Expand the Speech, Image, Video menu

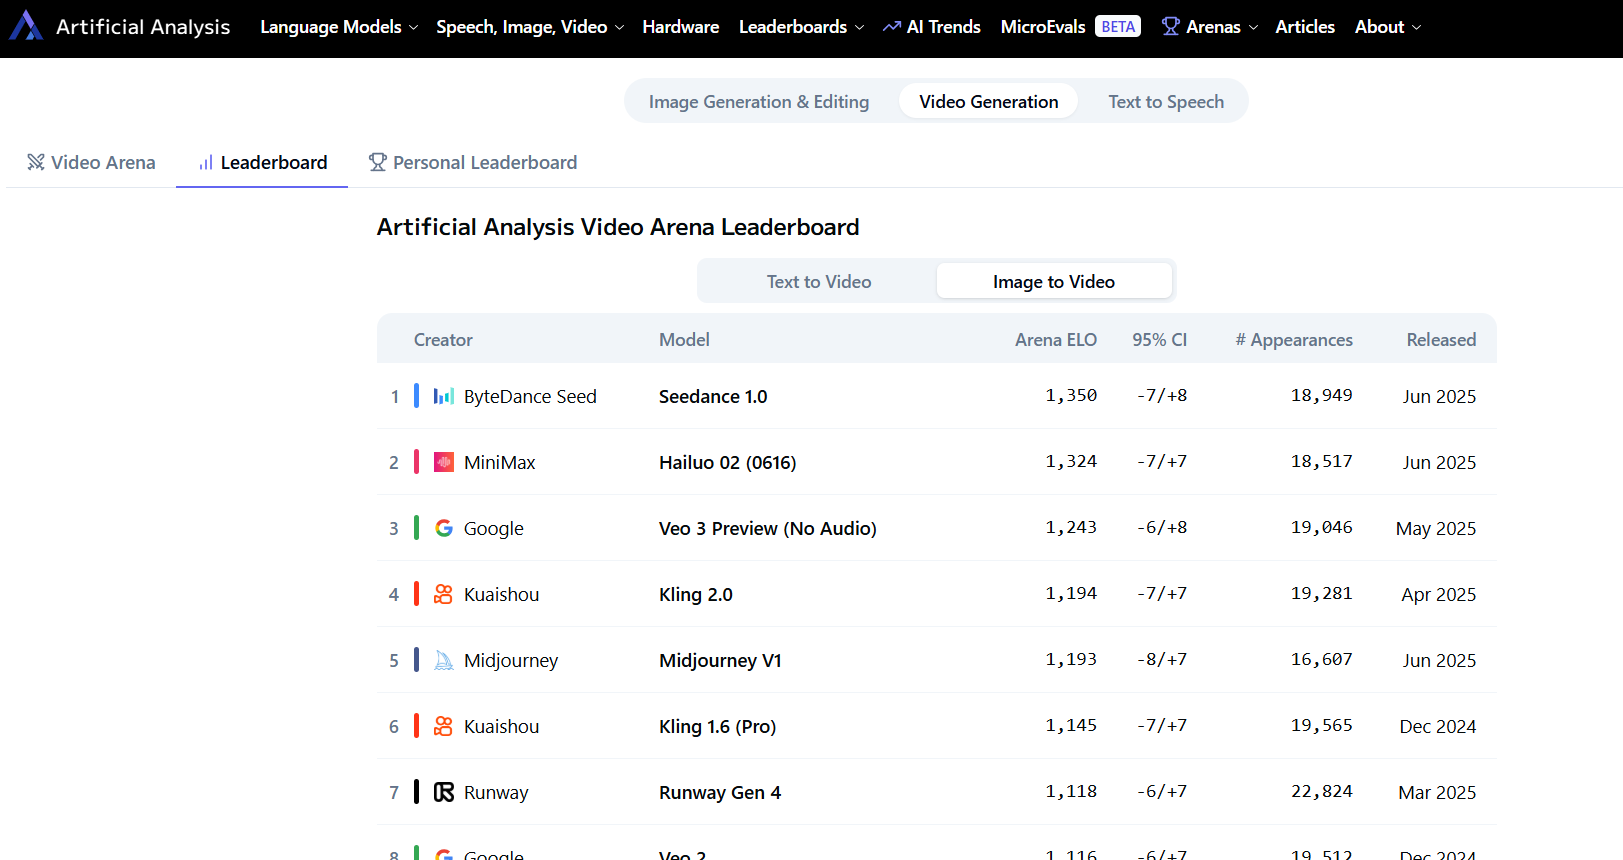click(530, 27)
